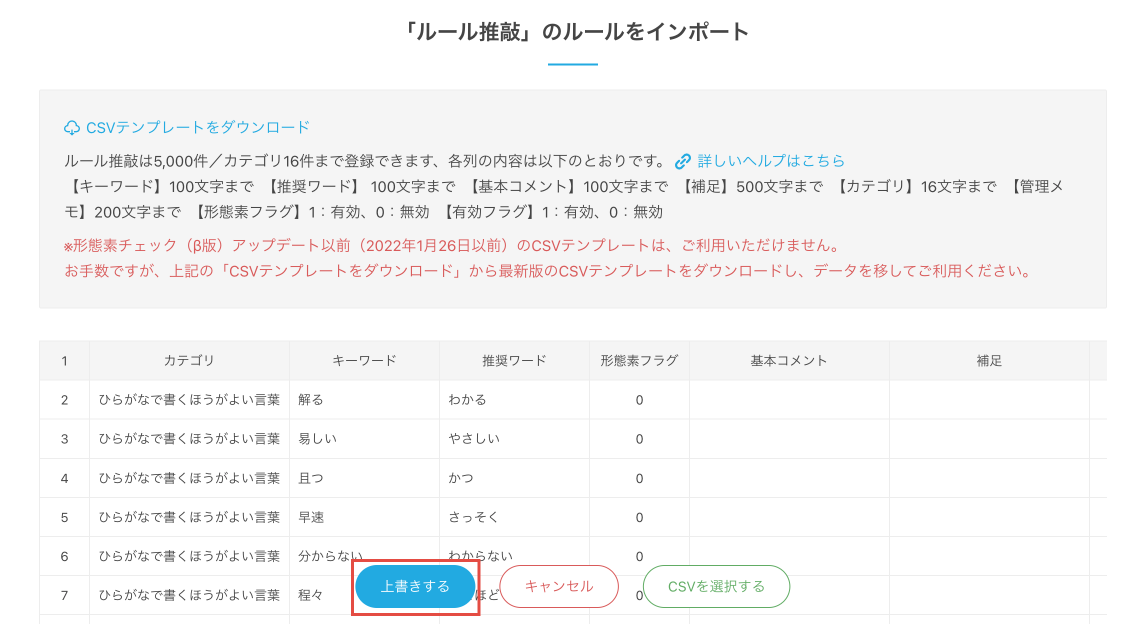This screenshot has width=1142, height=624.
Task: Click keyword cell 解る
Action: pyautogui.click(x=364, y=400)
